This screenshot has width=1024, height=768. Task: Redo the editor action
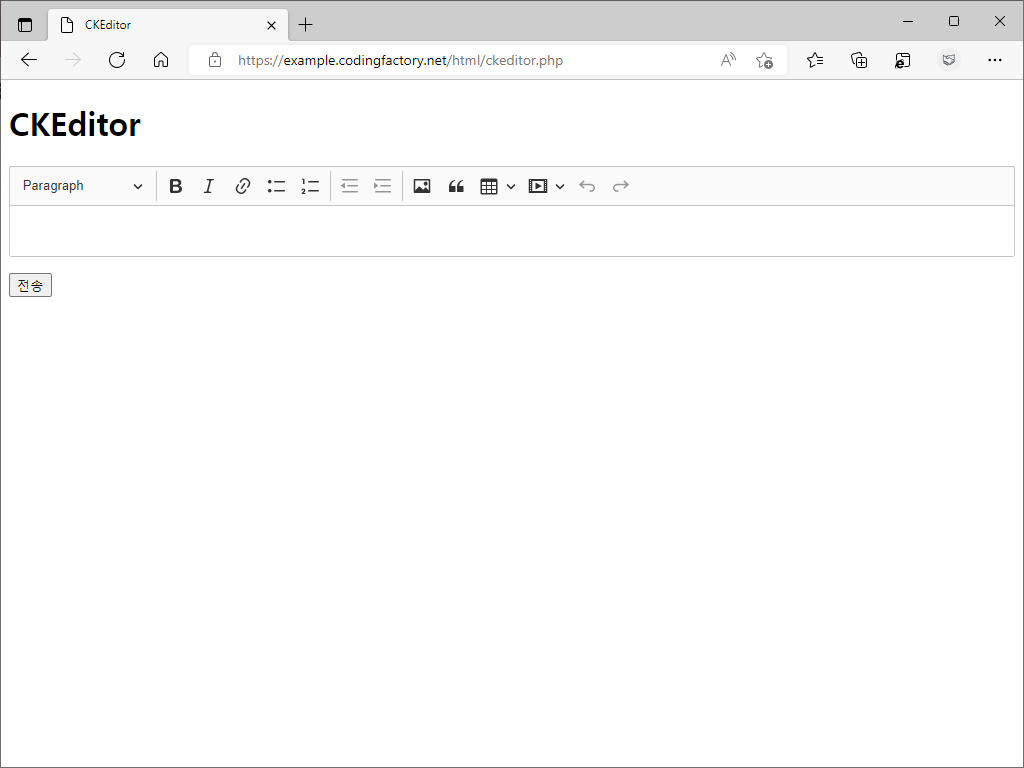[620, 186]
